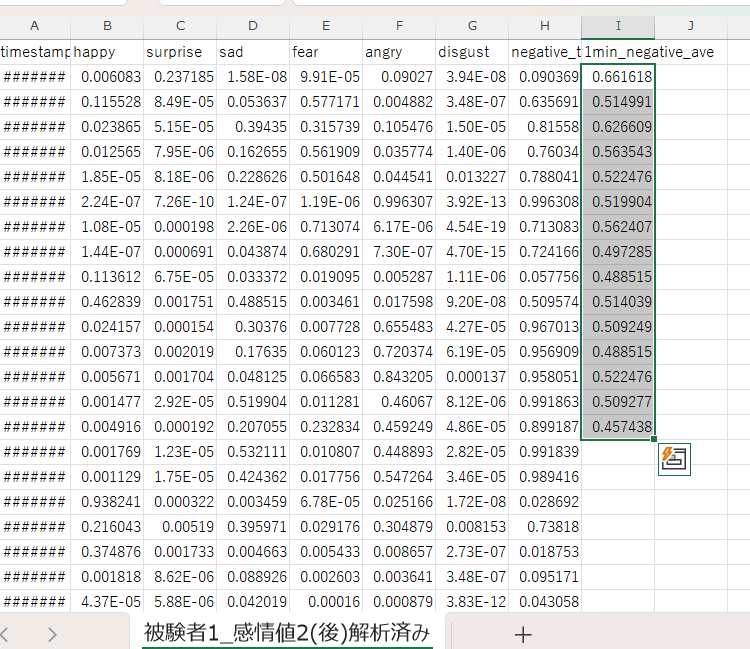Select the 'disgust' header cell
750x649 pixels.
click(472, 51)
